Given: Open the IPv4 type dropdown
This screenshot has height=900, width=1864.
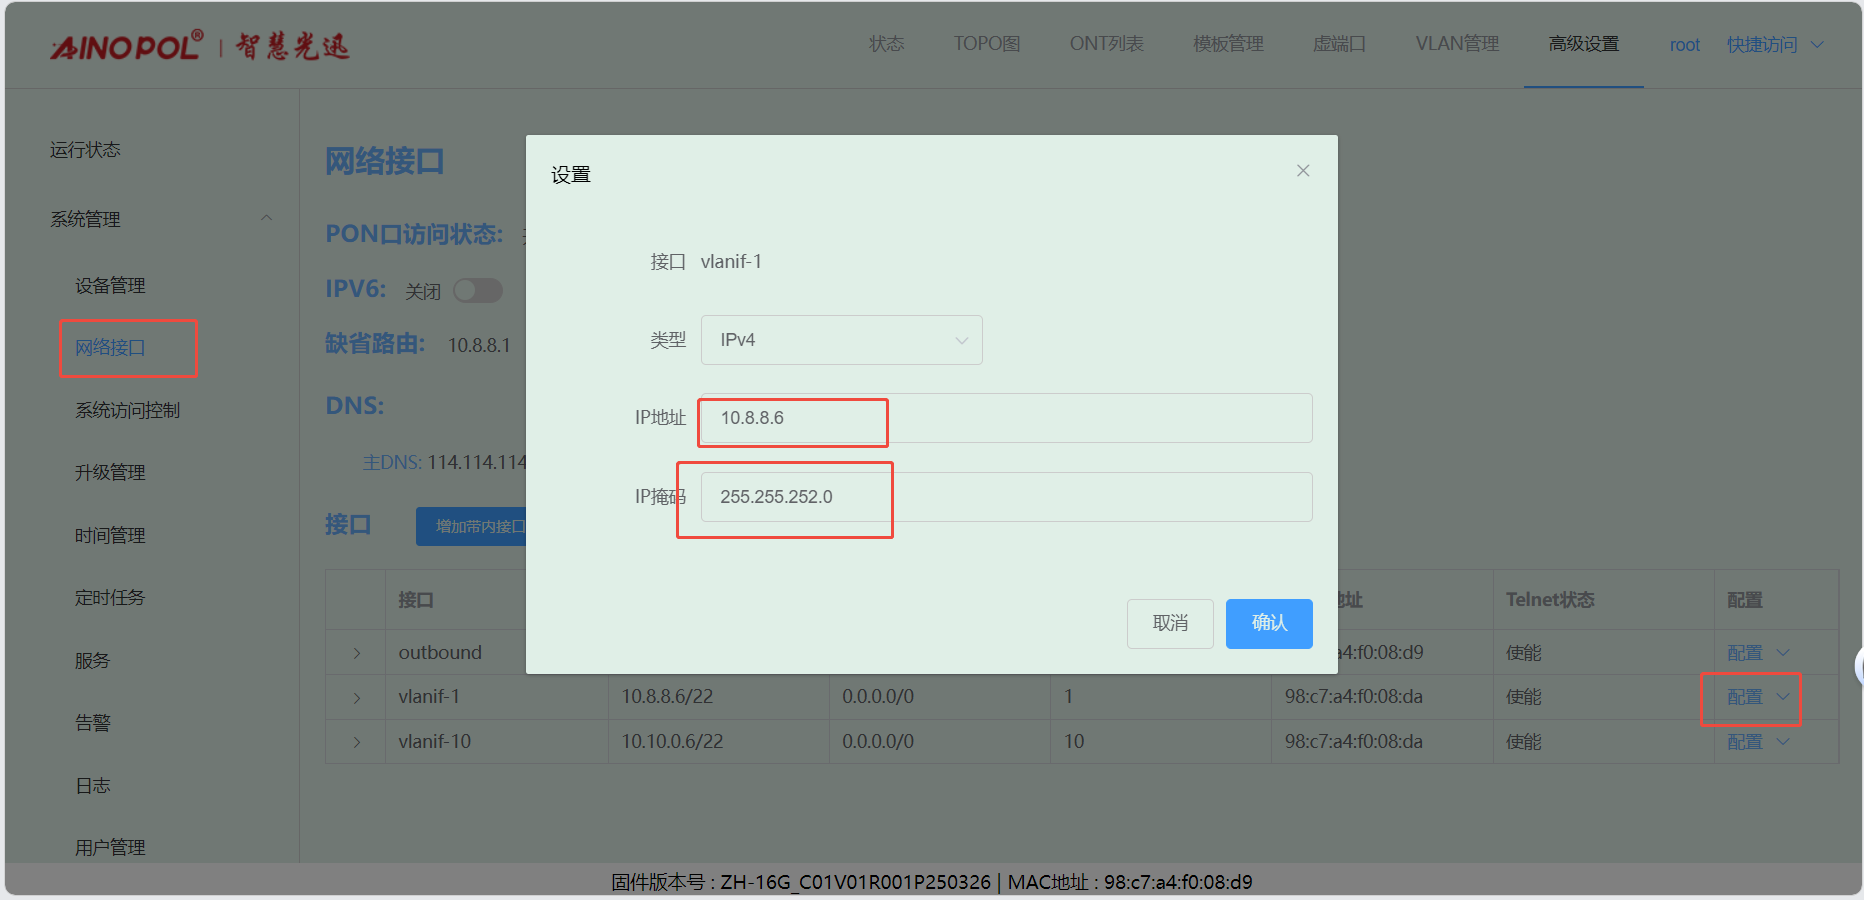Looking at the screenshot, I should tap(841, 340).
